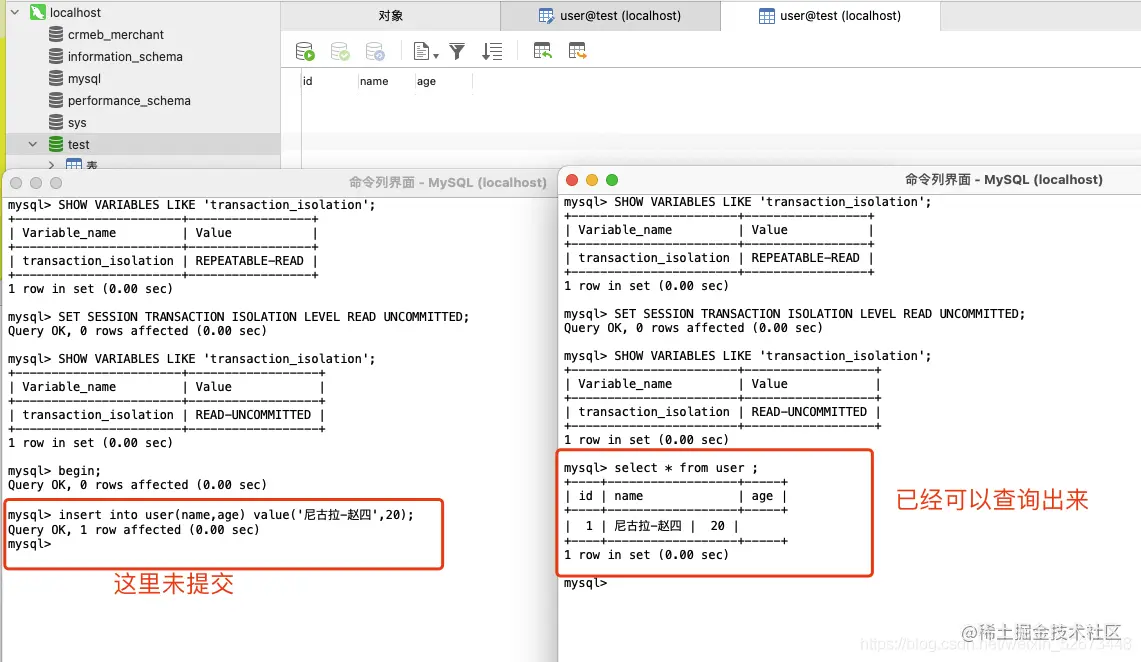Click the Begin Transaction toolbar icon
The height and width of the screenshot is (662, 1141).
(305, 51)
